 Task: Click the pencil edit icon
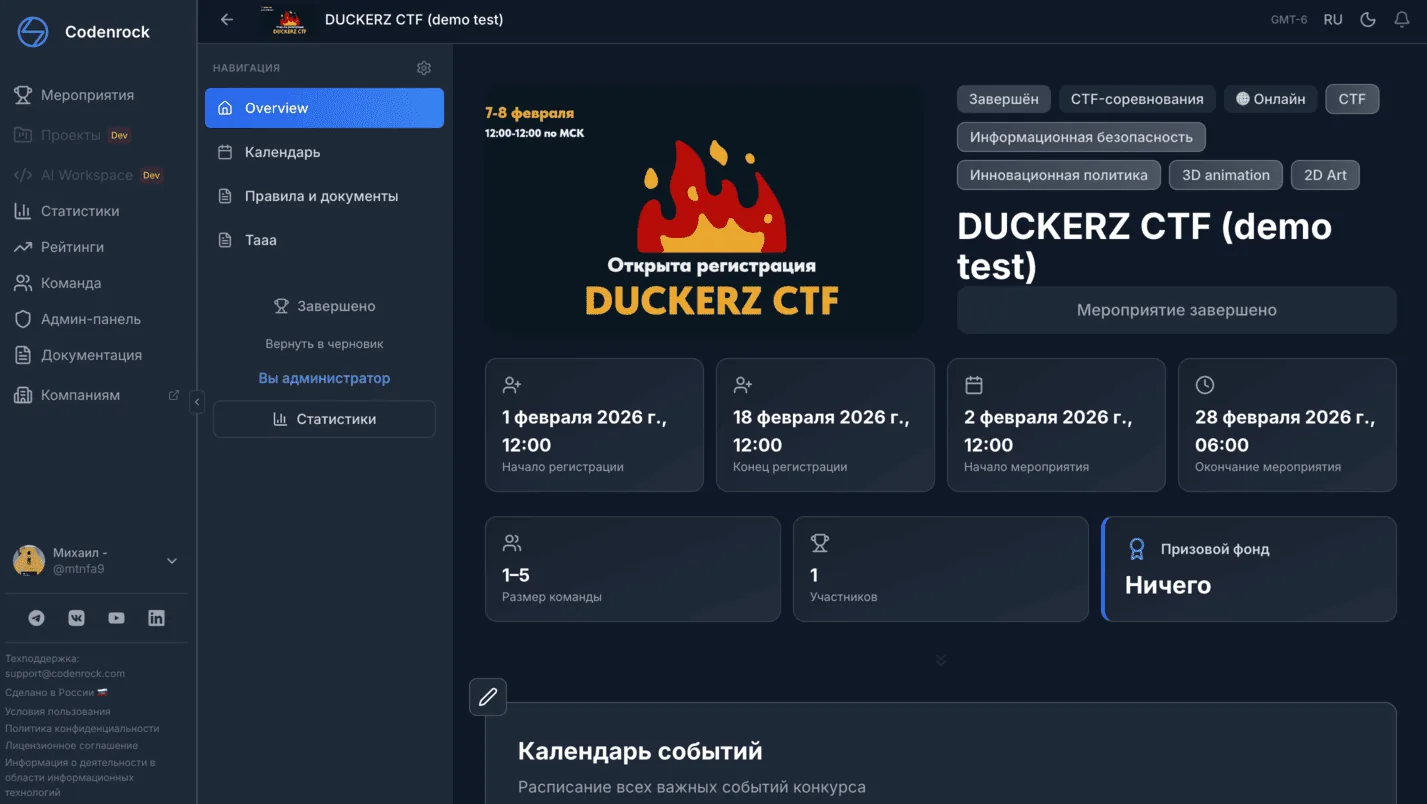click(x=488, y=697)
